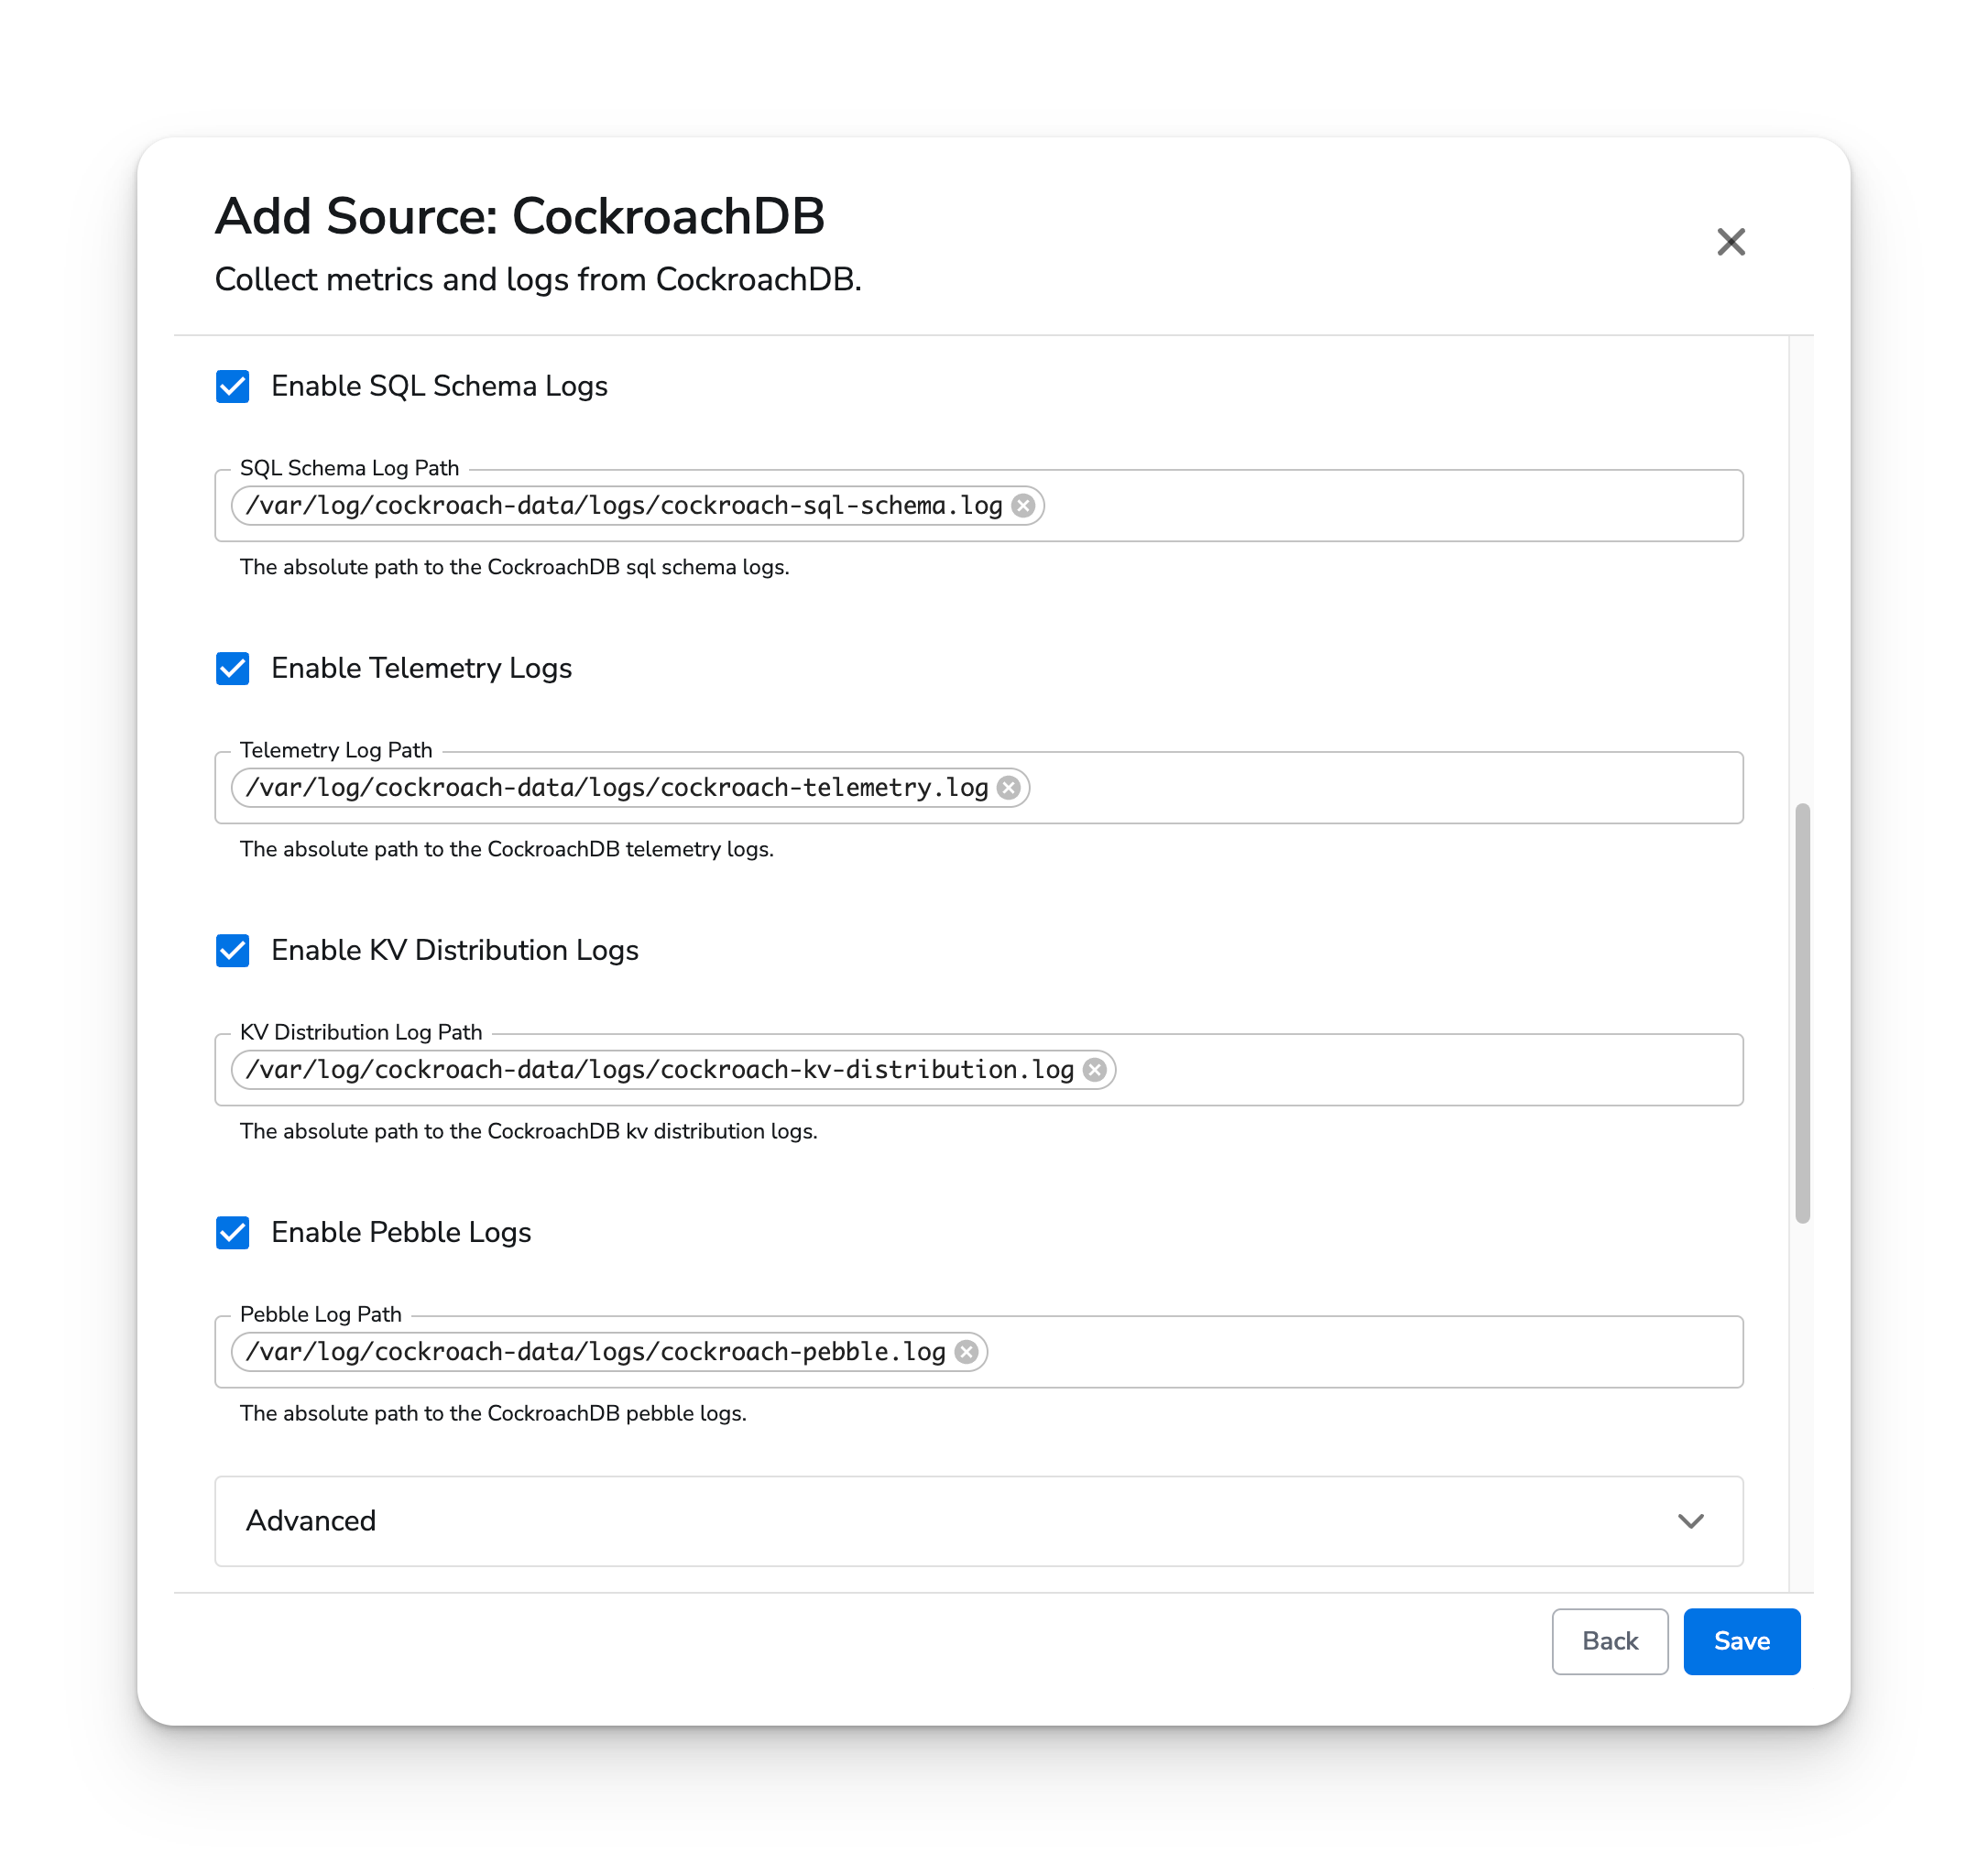The height and width of the screenshot is (1863, 1988).
Task: Select the cockroach-telemetry.log path text
Action: [x=617, y=788]
